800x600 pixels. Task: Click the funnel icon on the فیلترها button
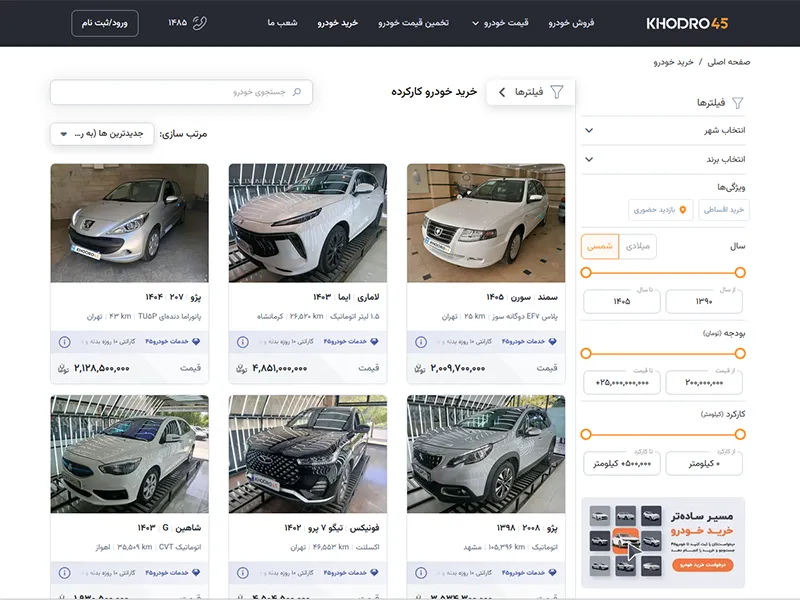(x=557, y=92)
